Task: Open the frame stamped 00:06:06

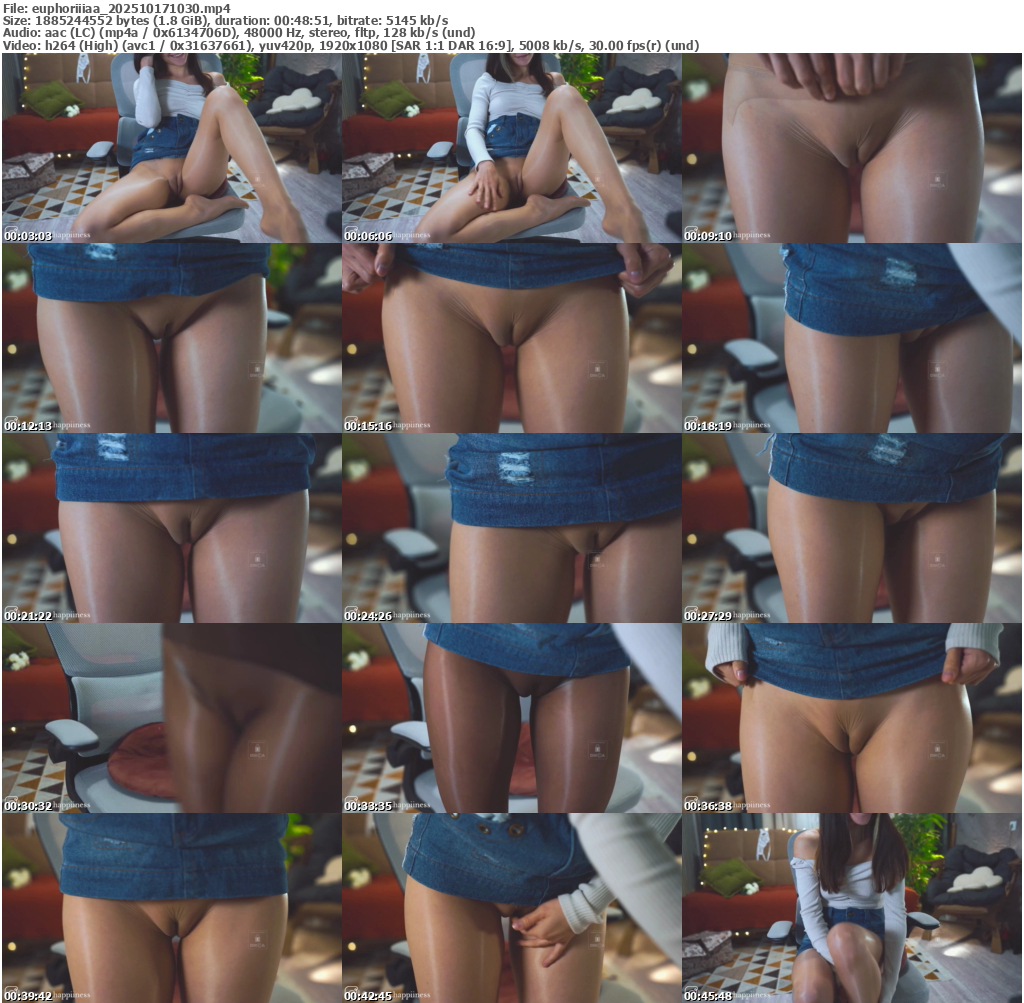Action: pyautogui.click(x=511, y=148)
